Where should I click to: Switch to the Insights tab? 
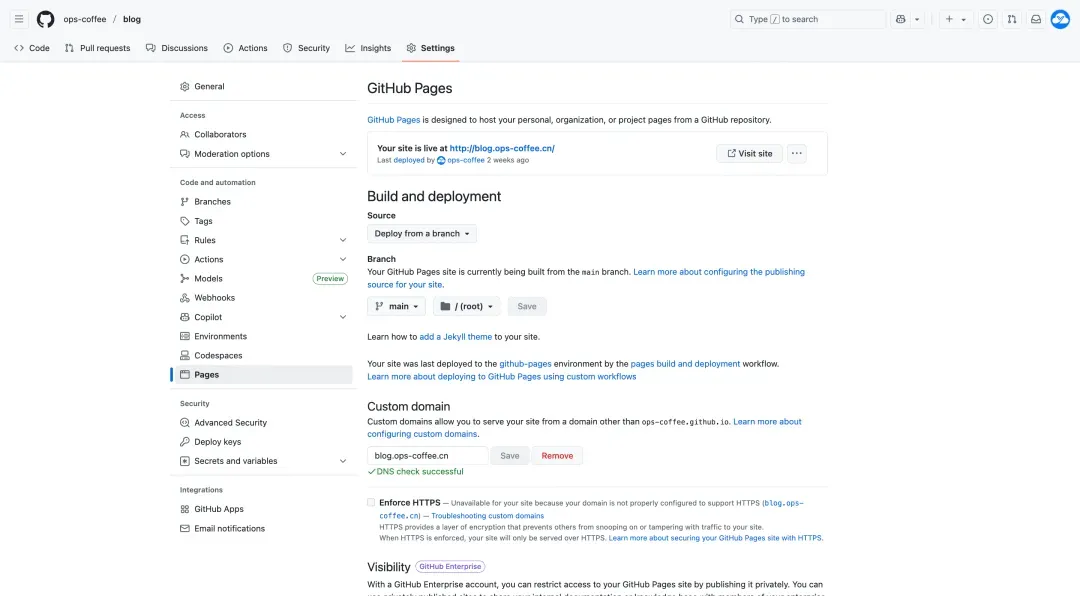[x=368, y=48]
